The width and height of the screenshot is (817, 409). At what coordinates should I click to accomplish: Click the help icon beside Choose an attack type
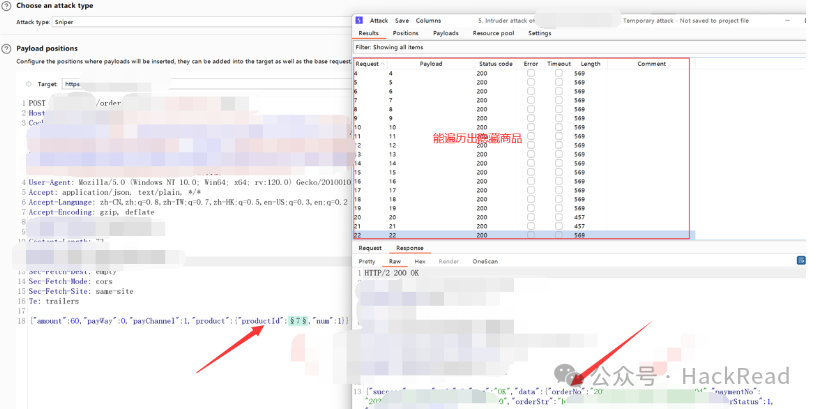7,6
